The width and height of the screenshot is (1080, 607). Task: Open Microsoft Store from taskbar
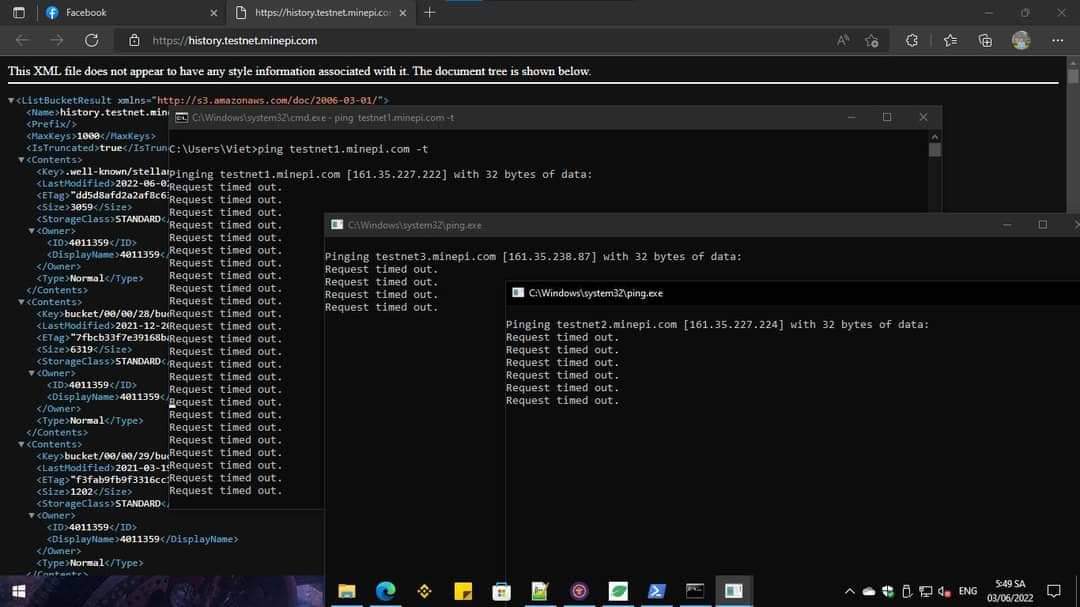(501, 591)
